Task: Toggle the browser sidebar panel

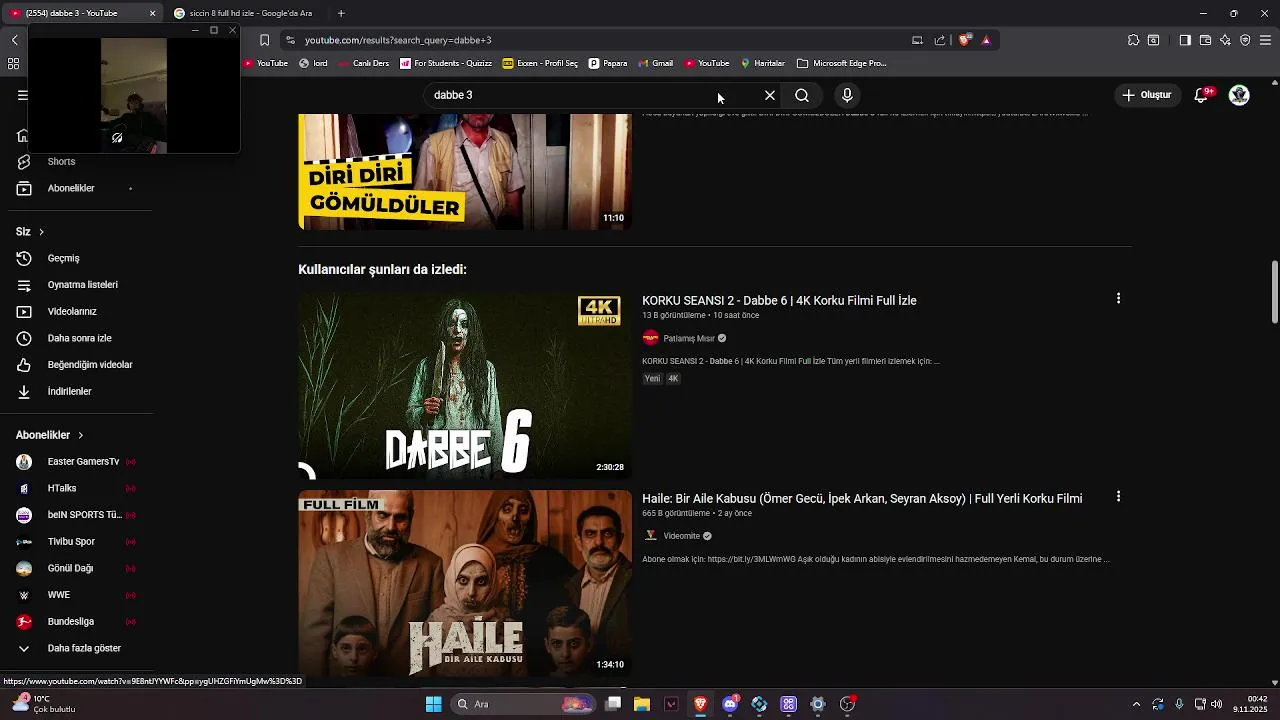Action: 1184,40
